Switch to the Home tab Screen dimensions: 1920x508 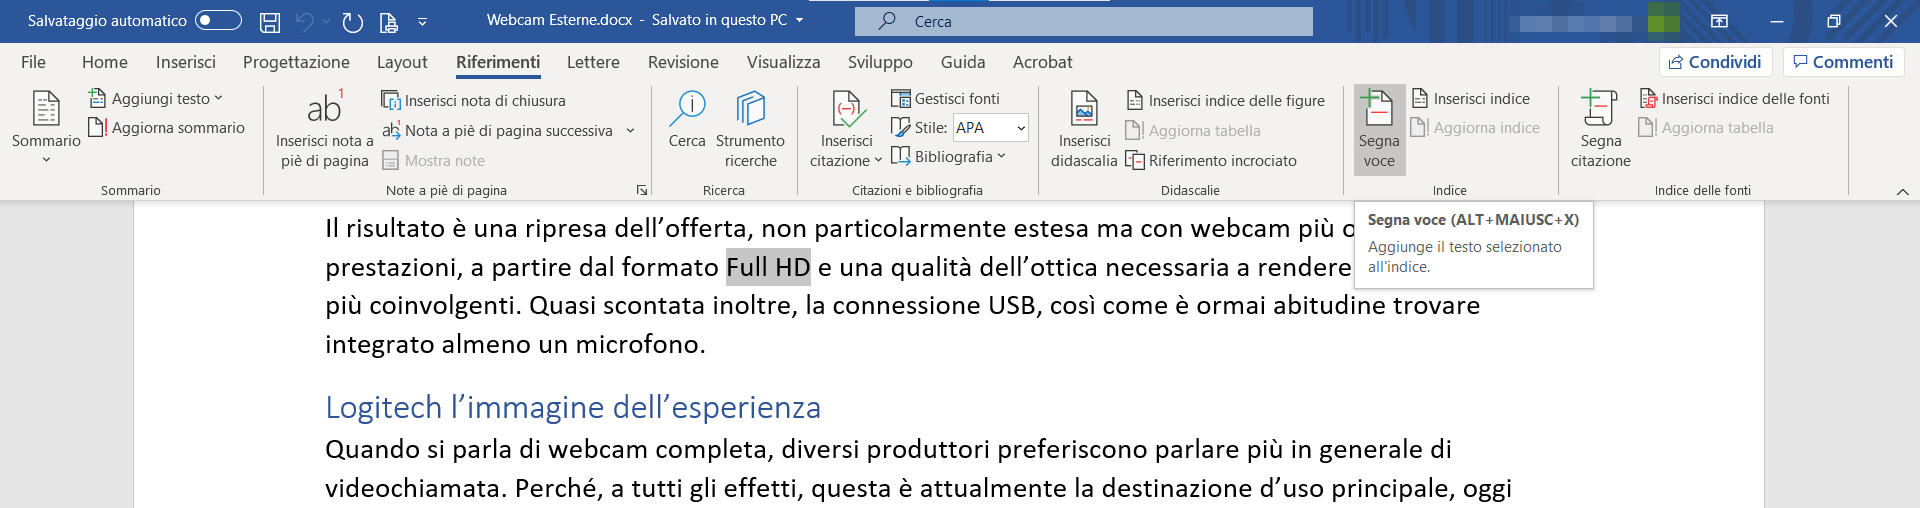click(x=105, y=62)
